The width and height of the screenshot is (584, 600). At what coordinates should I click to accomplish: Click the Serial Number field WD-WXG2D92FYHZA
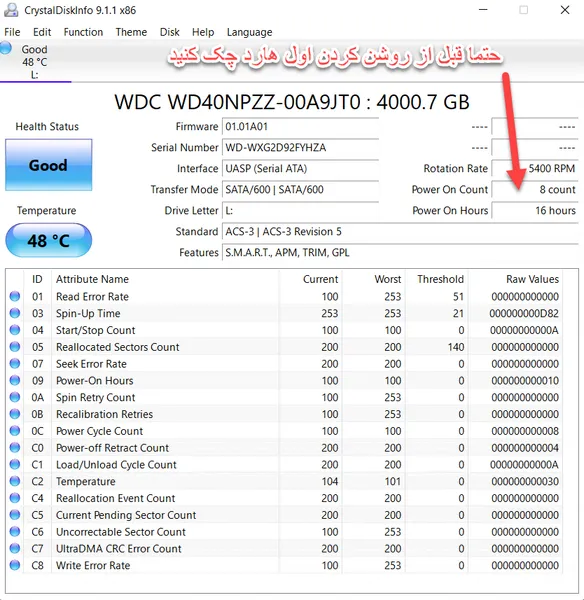pyautogui.click(x=300, y=148)
